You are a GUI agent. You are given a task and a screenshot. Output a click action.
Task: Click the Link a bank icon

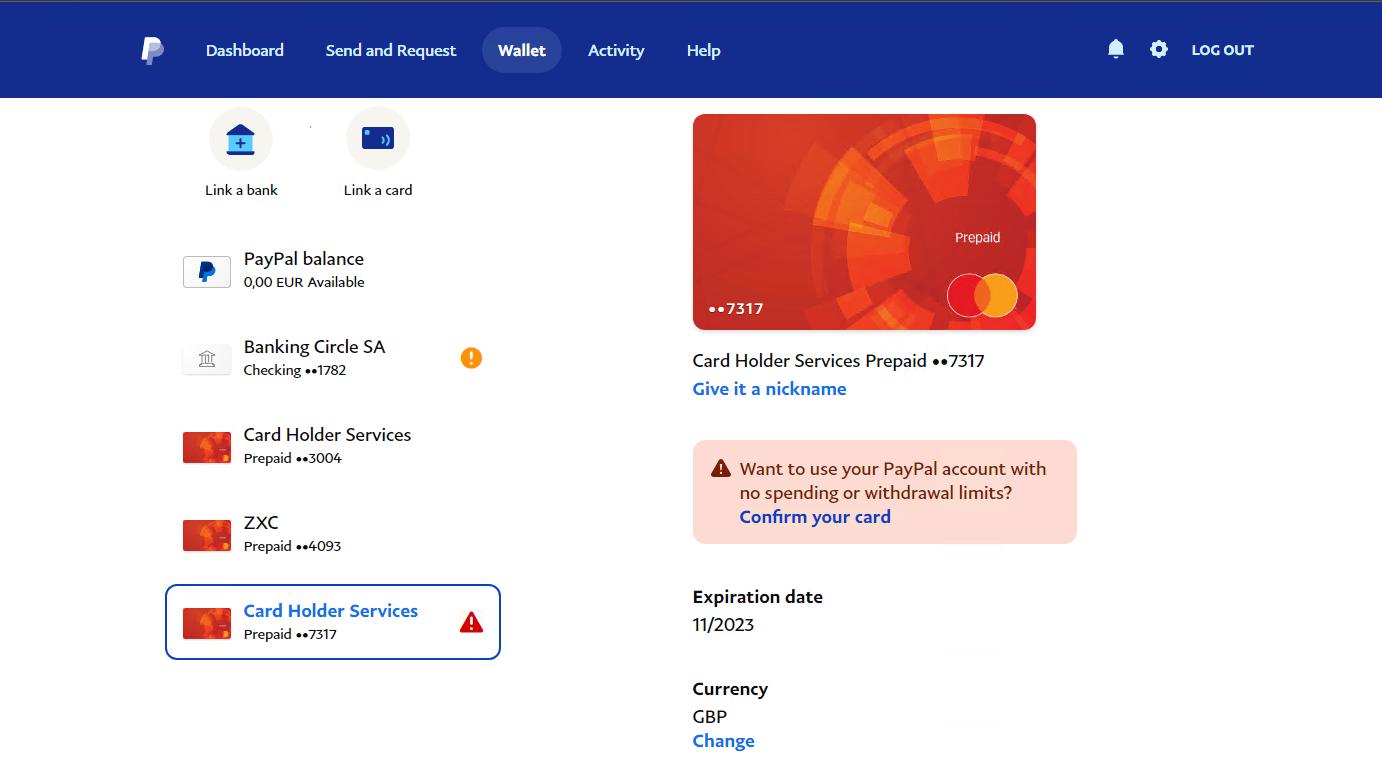241,139
